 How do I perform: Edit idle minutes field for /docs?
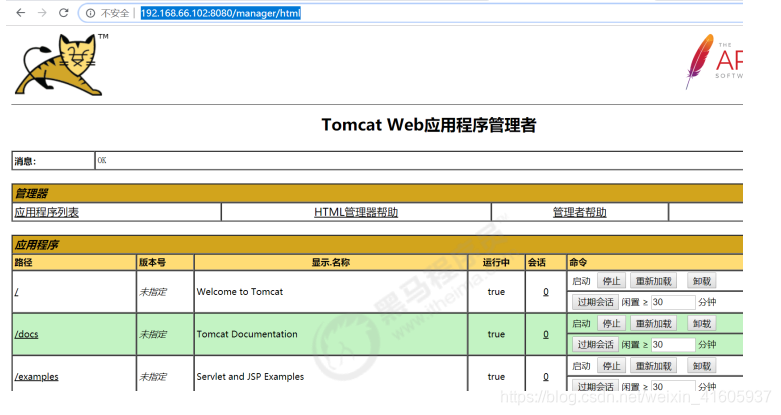[x=672, y=344]
